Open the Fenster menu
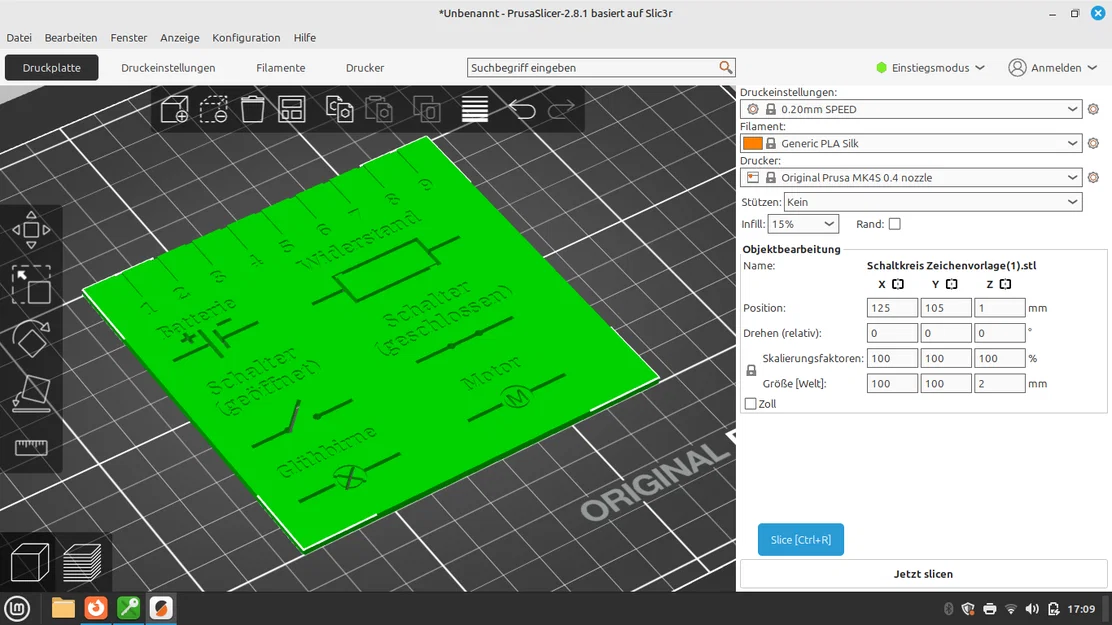Screen dimensions: 1112x625 pyautogui.click(x=128, y=38)
